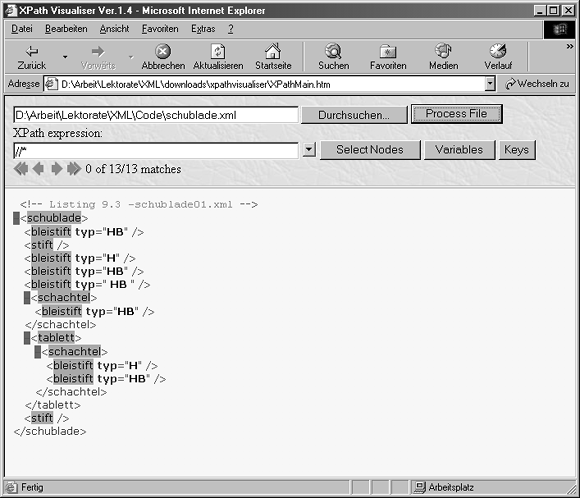Image resolution: width=580 pixels, height=498 pixels.
Task: Click the Process File button
Action: (x=456, y=114)
